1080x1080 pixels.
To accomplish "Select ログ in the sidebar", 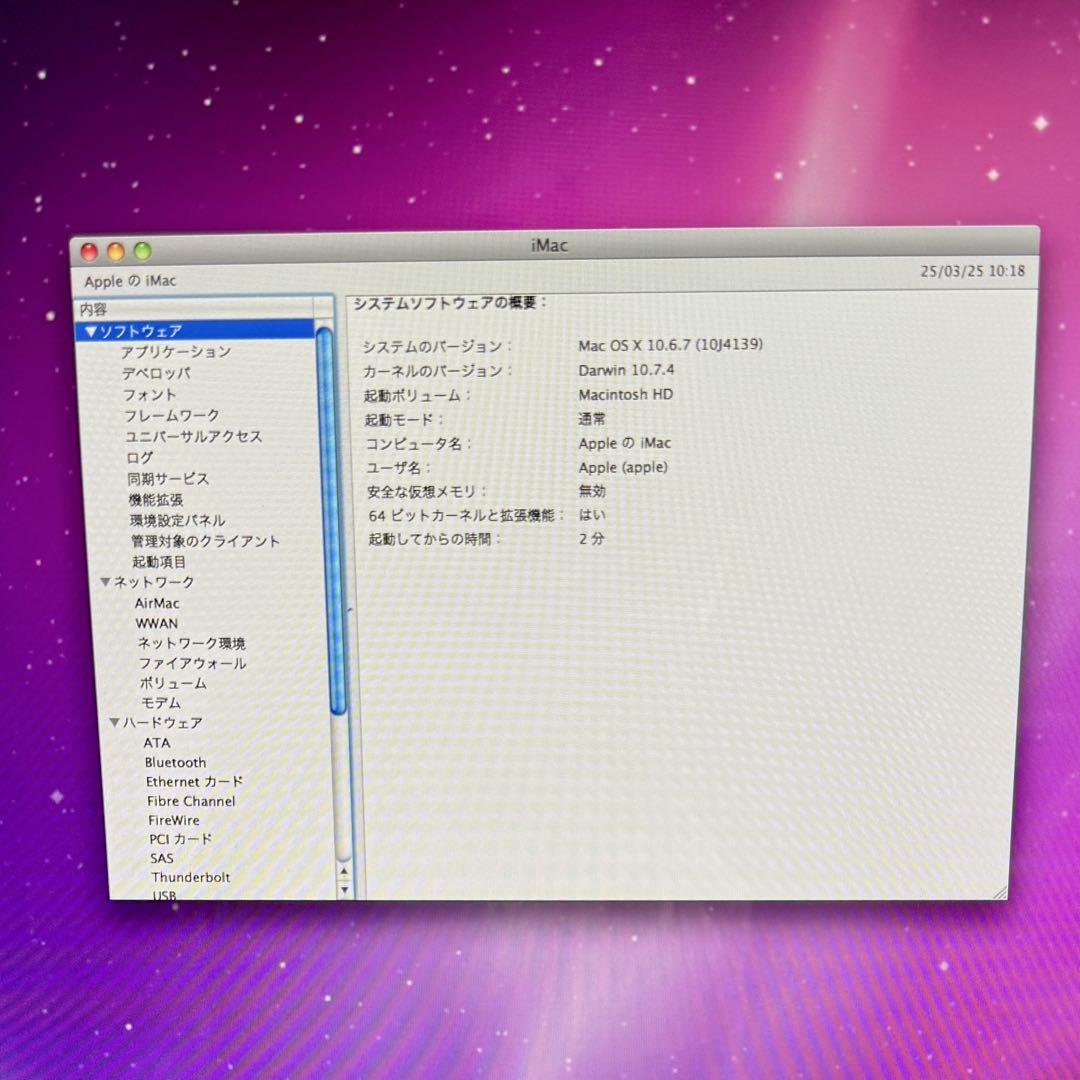I will 140,457.
